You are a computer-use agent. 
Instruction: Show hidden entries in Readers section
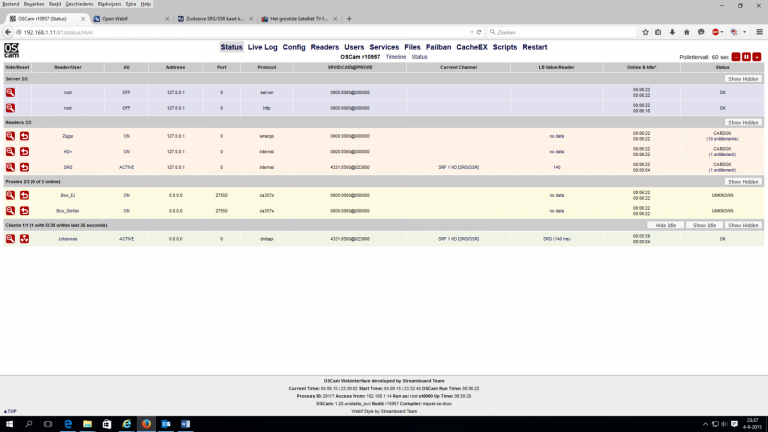click(x=743, y=122)
